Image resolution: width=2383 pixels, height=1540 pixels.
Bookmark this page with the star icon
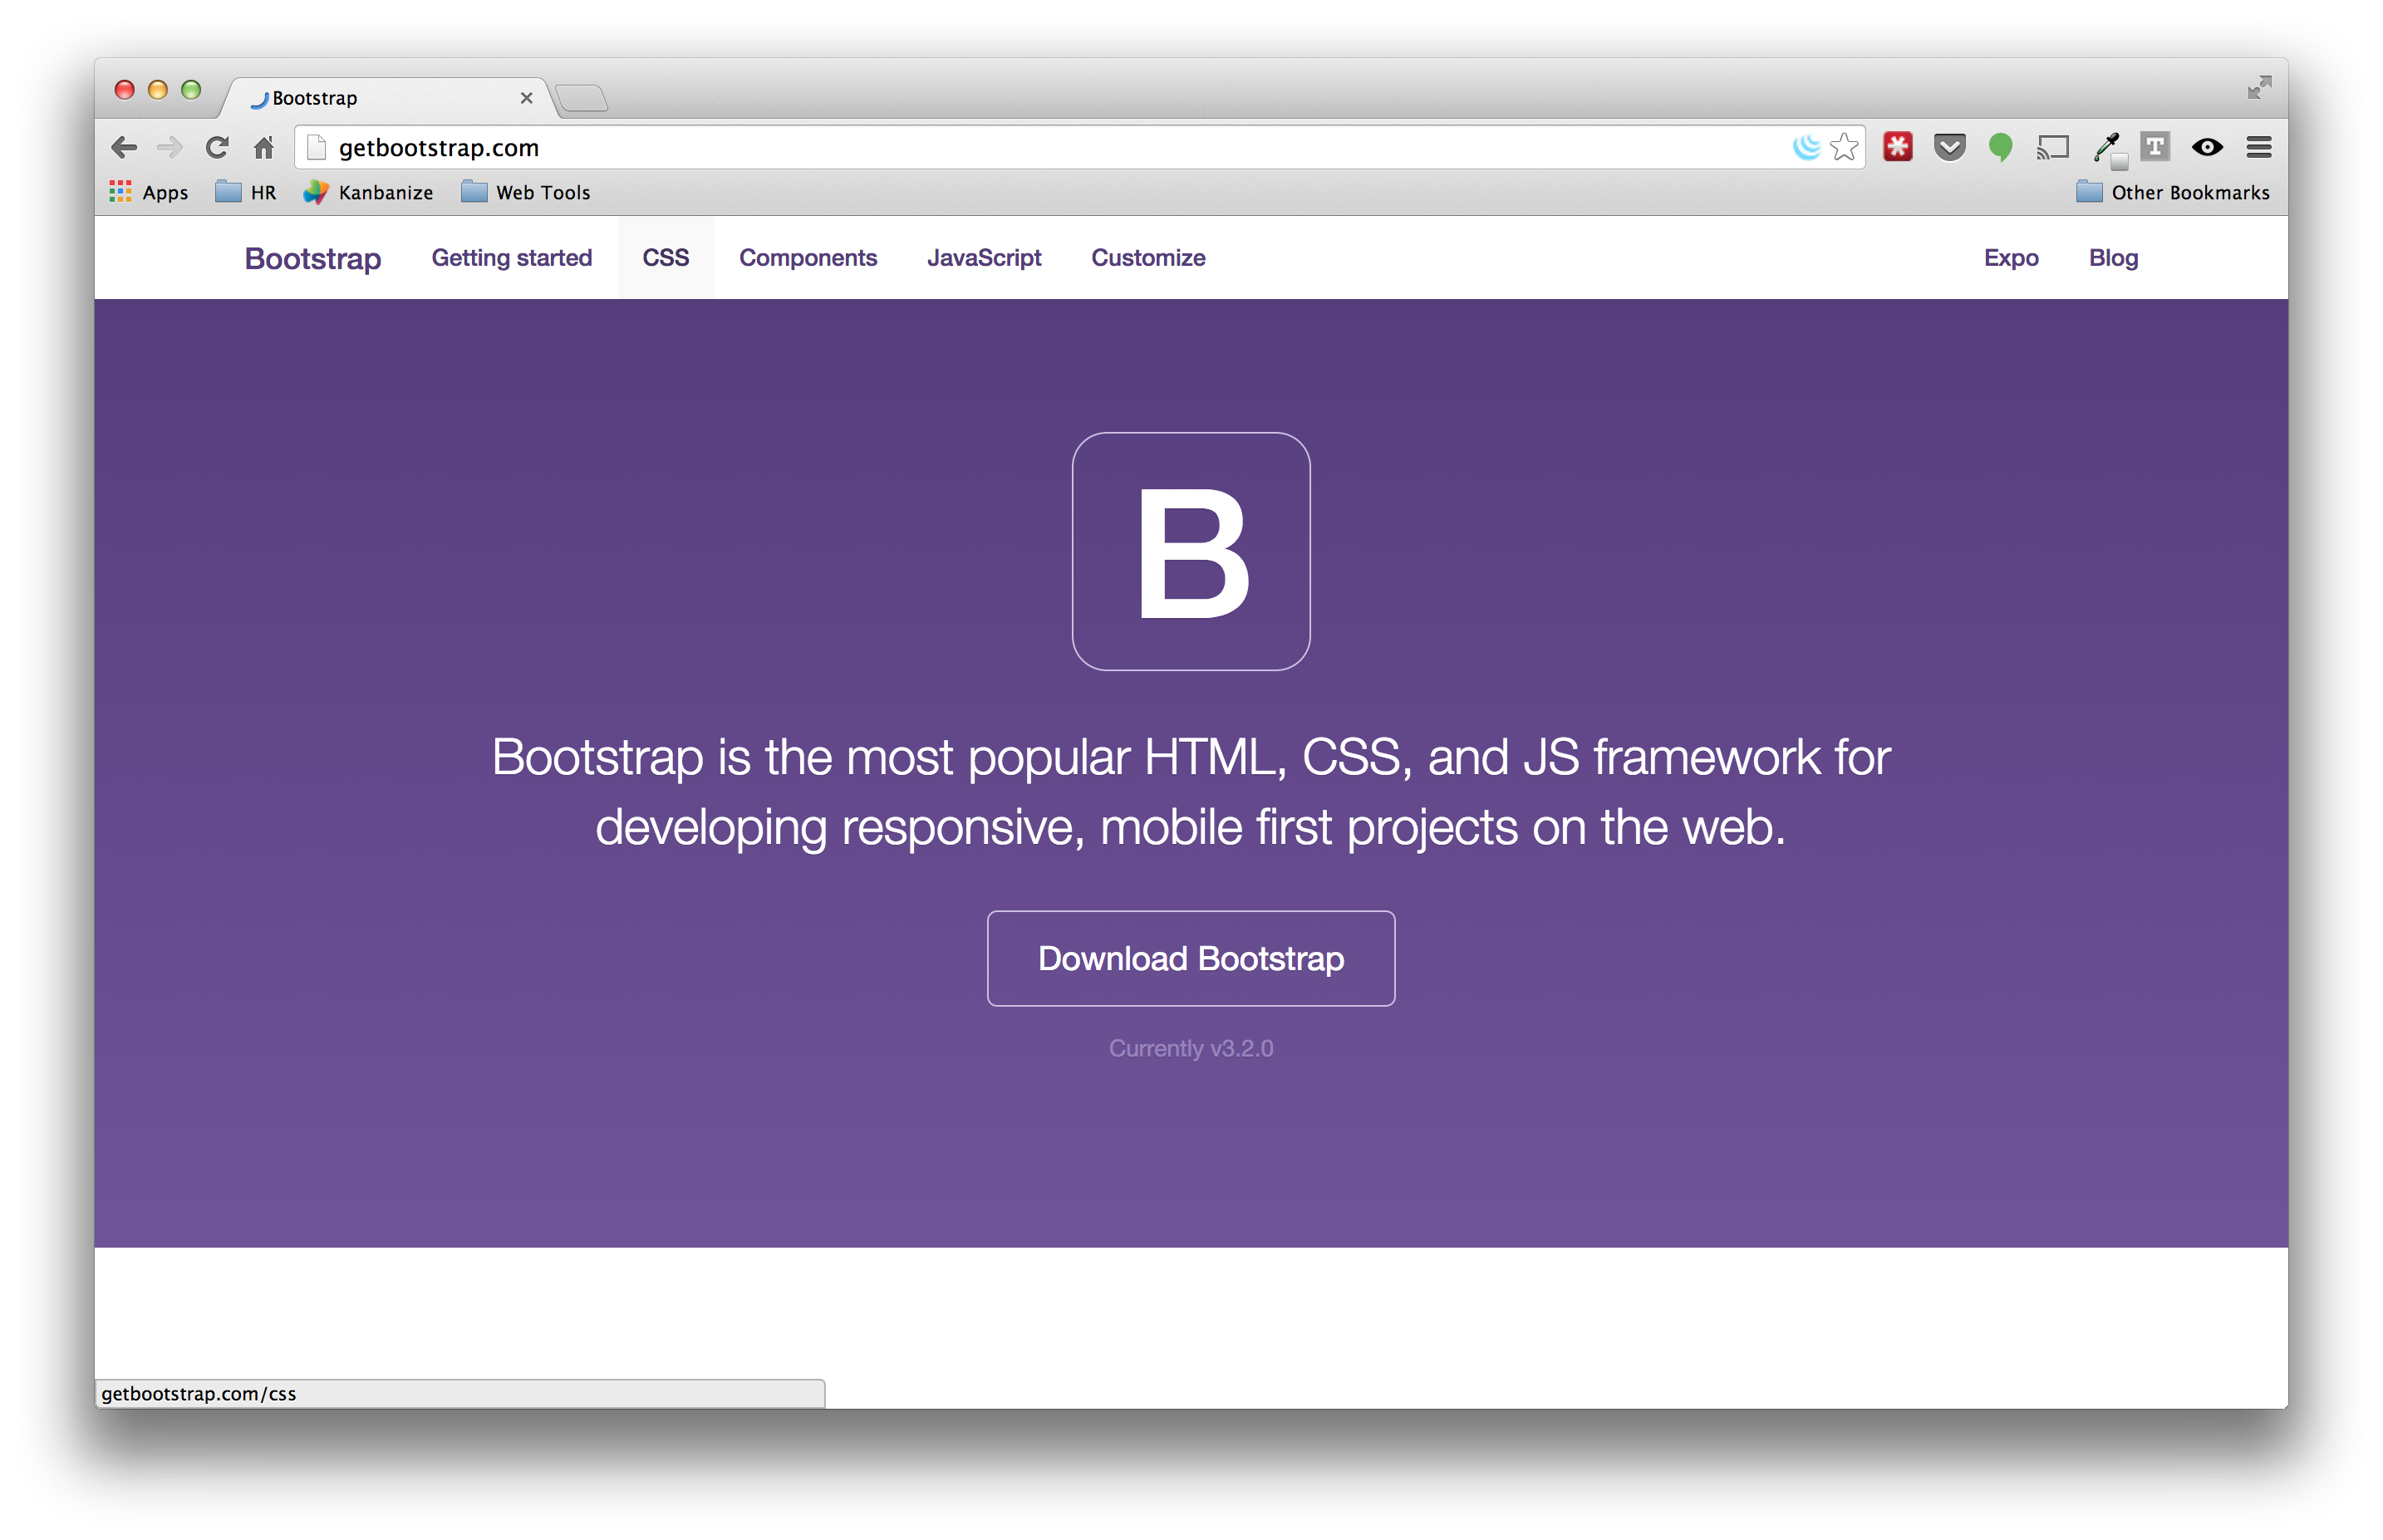click(x=1844, y=148)
